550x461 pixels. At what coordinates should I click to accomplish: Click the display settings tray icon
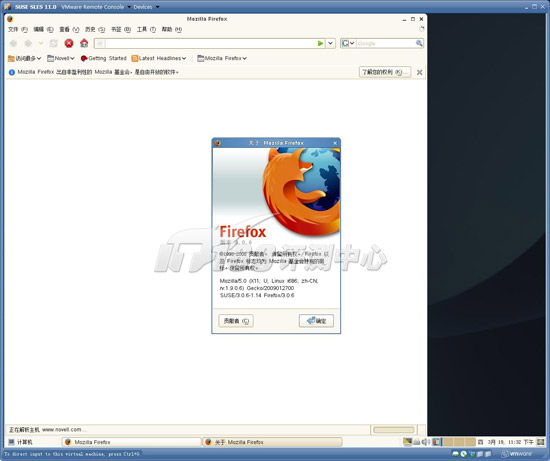(x=408, y=442)
